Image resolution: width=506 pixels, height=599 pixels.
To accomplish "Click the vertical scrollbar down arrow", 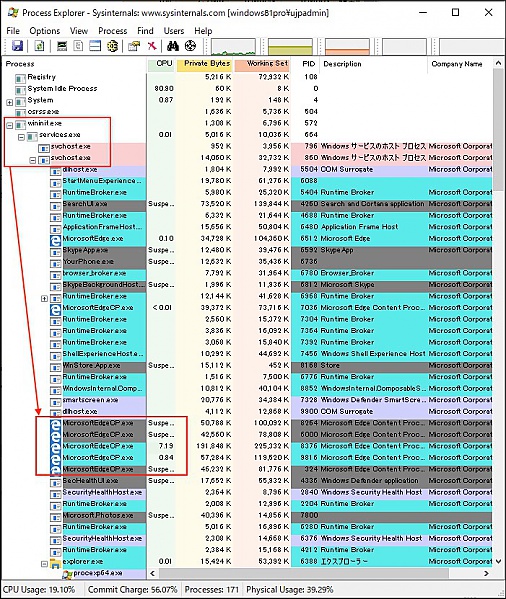I will (498, 562).
